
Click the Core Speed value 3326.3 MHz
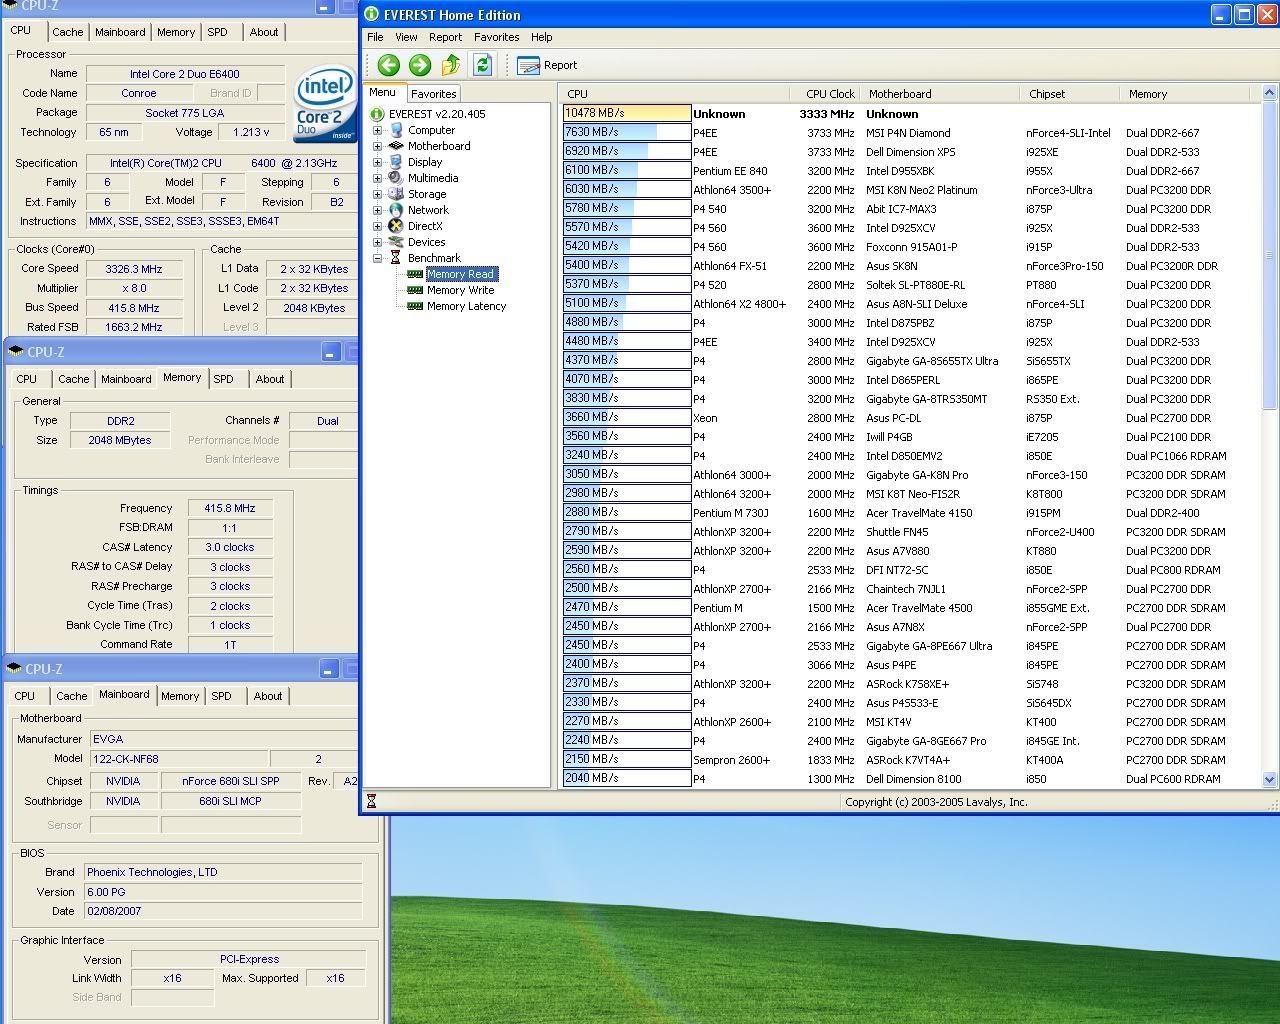tap(134, 269)
